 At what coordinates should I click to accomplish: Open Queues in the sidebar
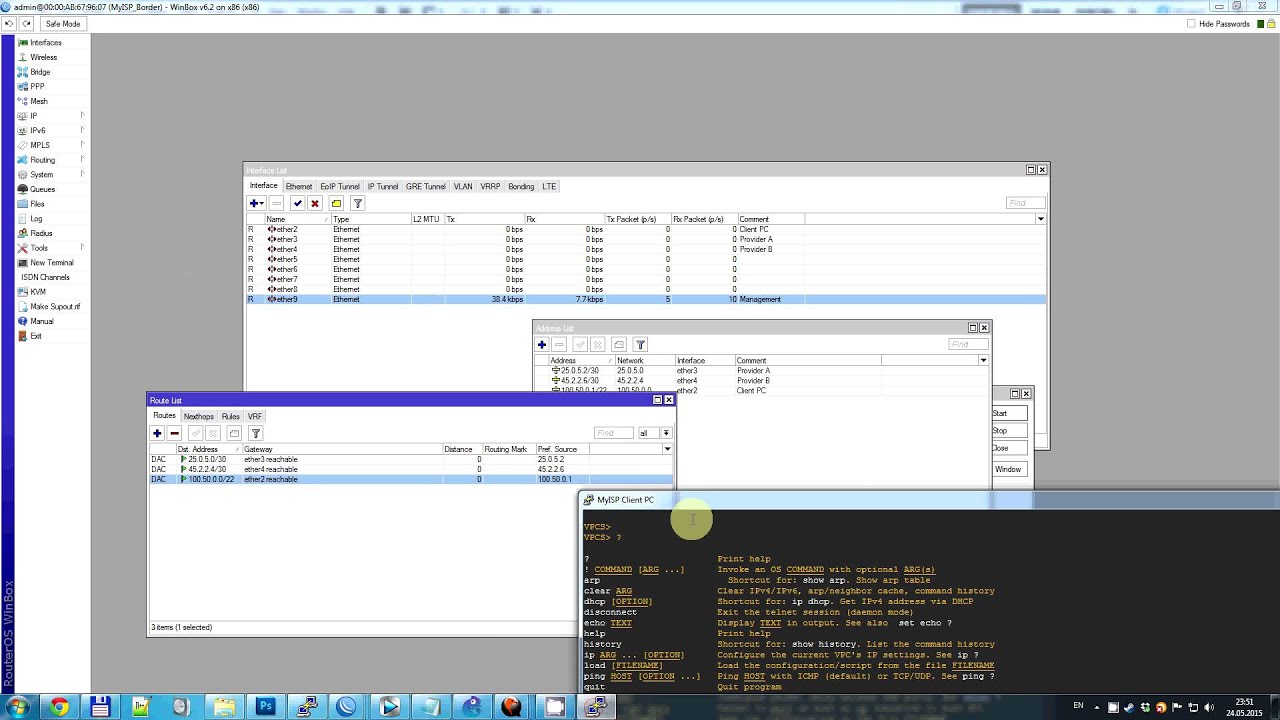coord(42,189)
